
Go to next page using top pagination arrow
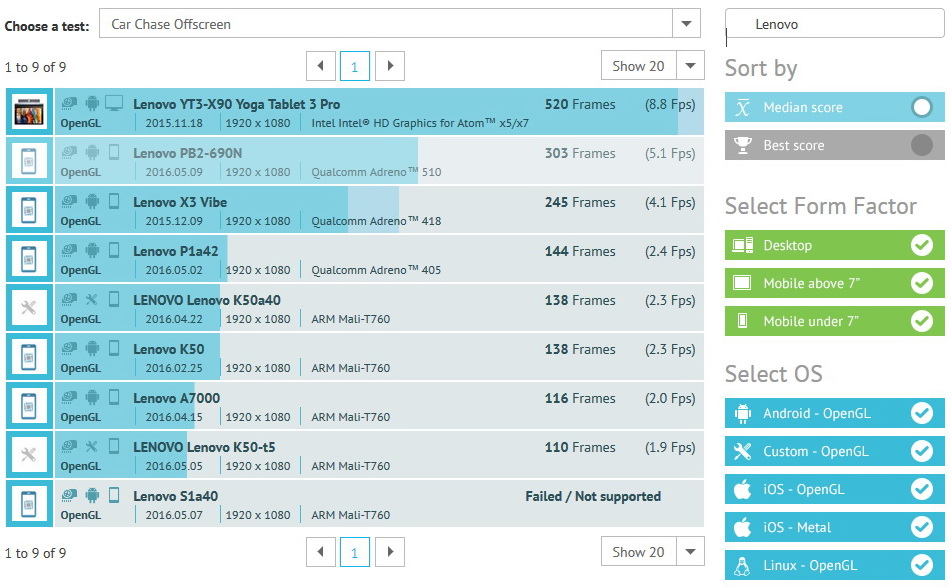pyautogui.click(x=390, y=65)
